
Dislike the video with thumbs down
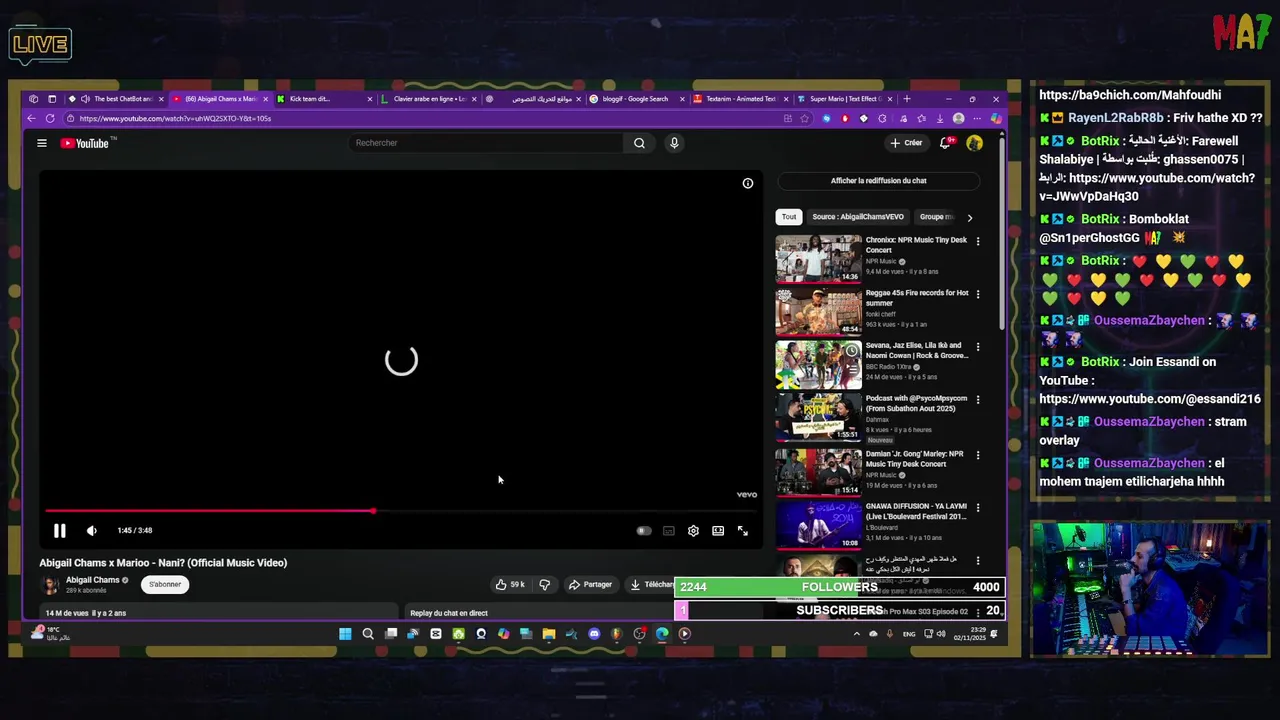545,585
